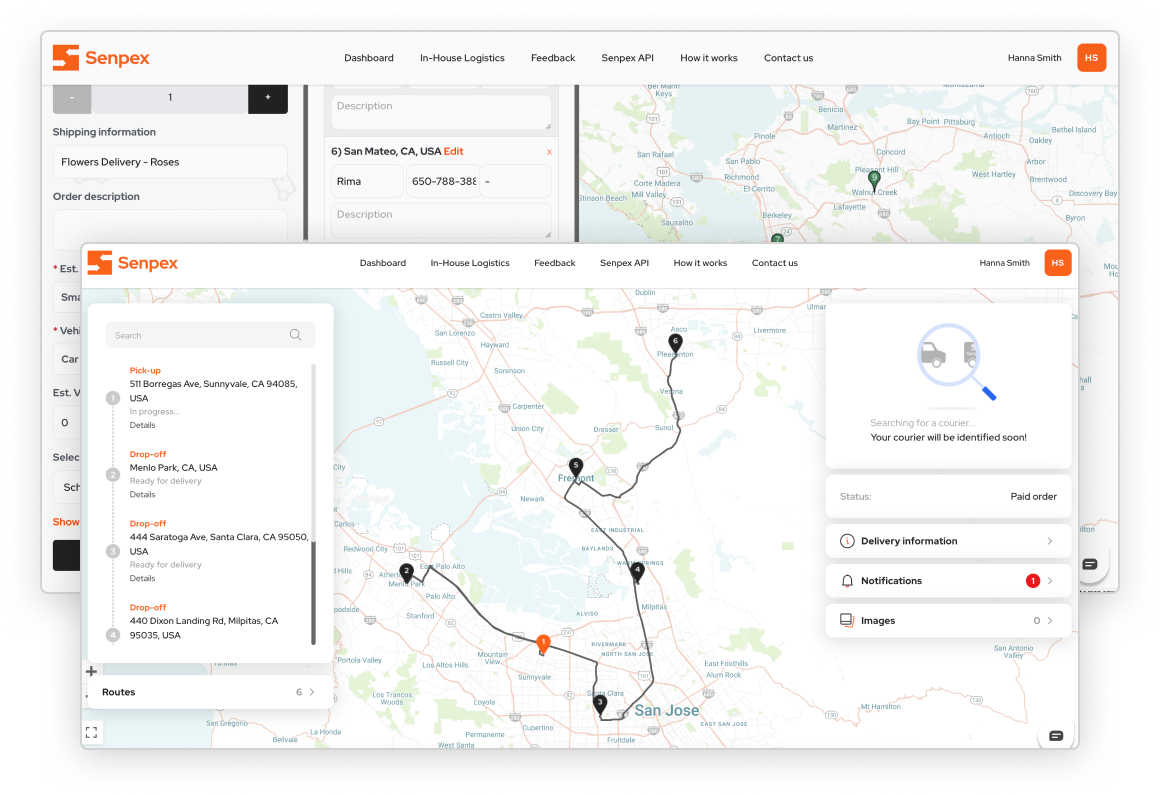Select map marker 6 near Pleasanton

[x=676, y=343]
